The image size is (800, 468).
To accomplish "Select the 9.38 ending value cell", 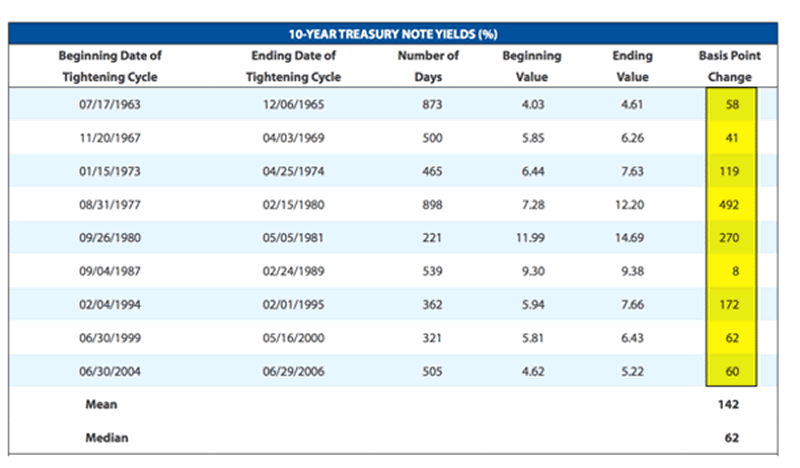I will point(632,271).
